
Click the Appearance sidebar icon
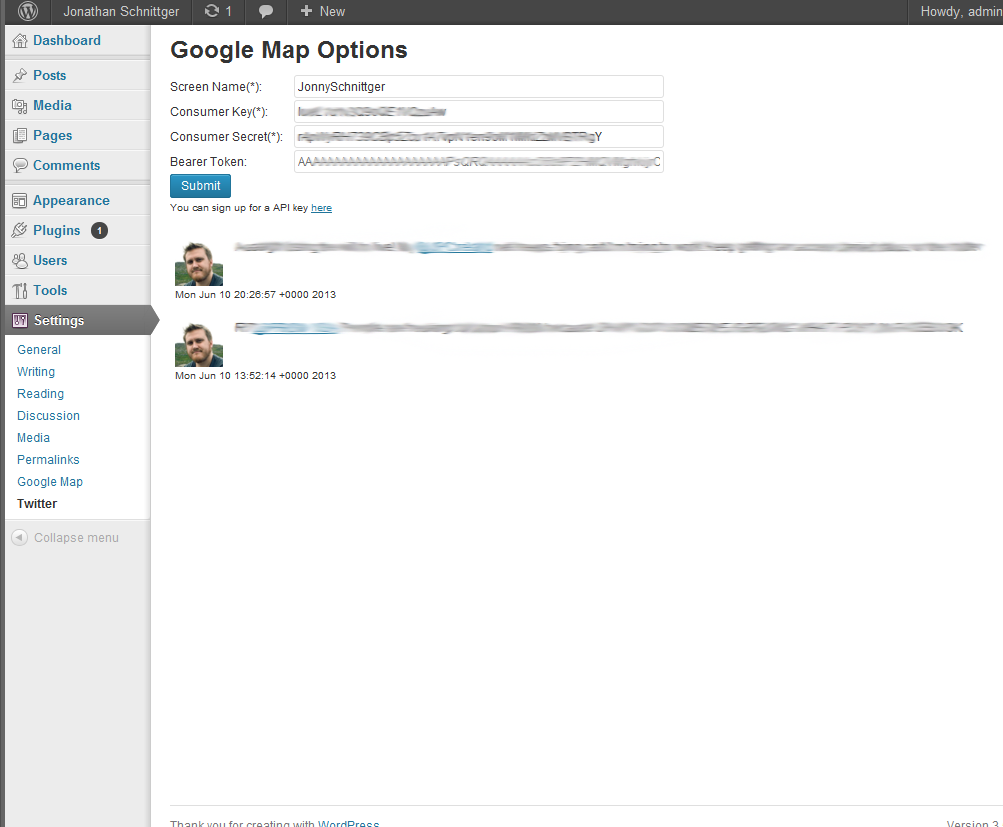pos(20,201)
